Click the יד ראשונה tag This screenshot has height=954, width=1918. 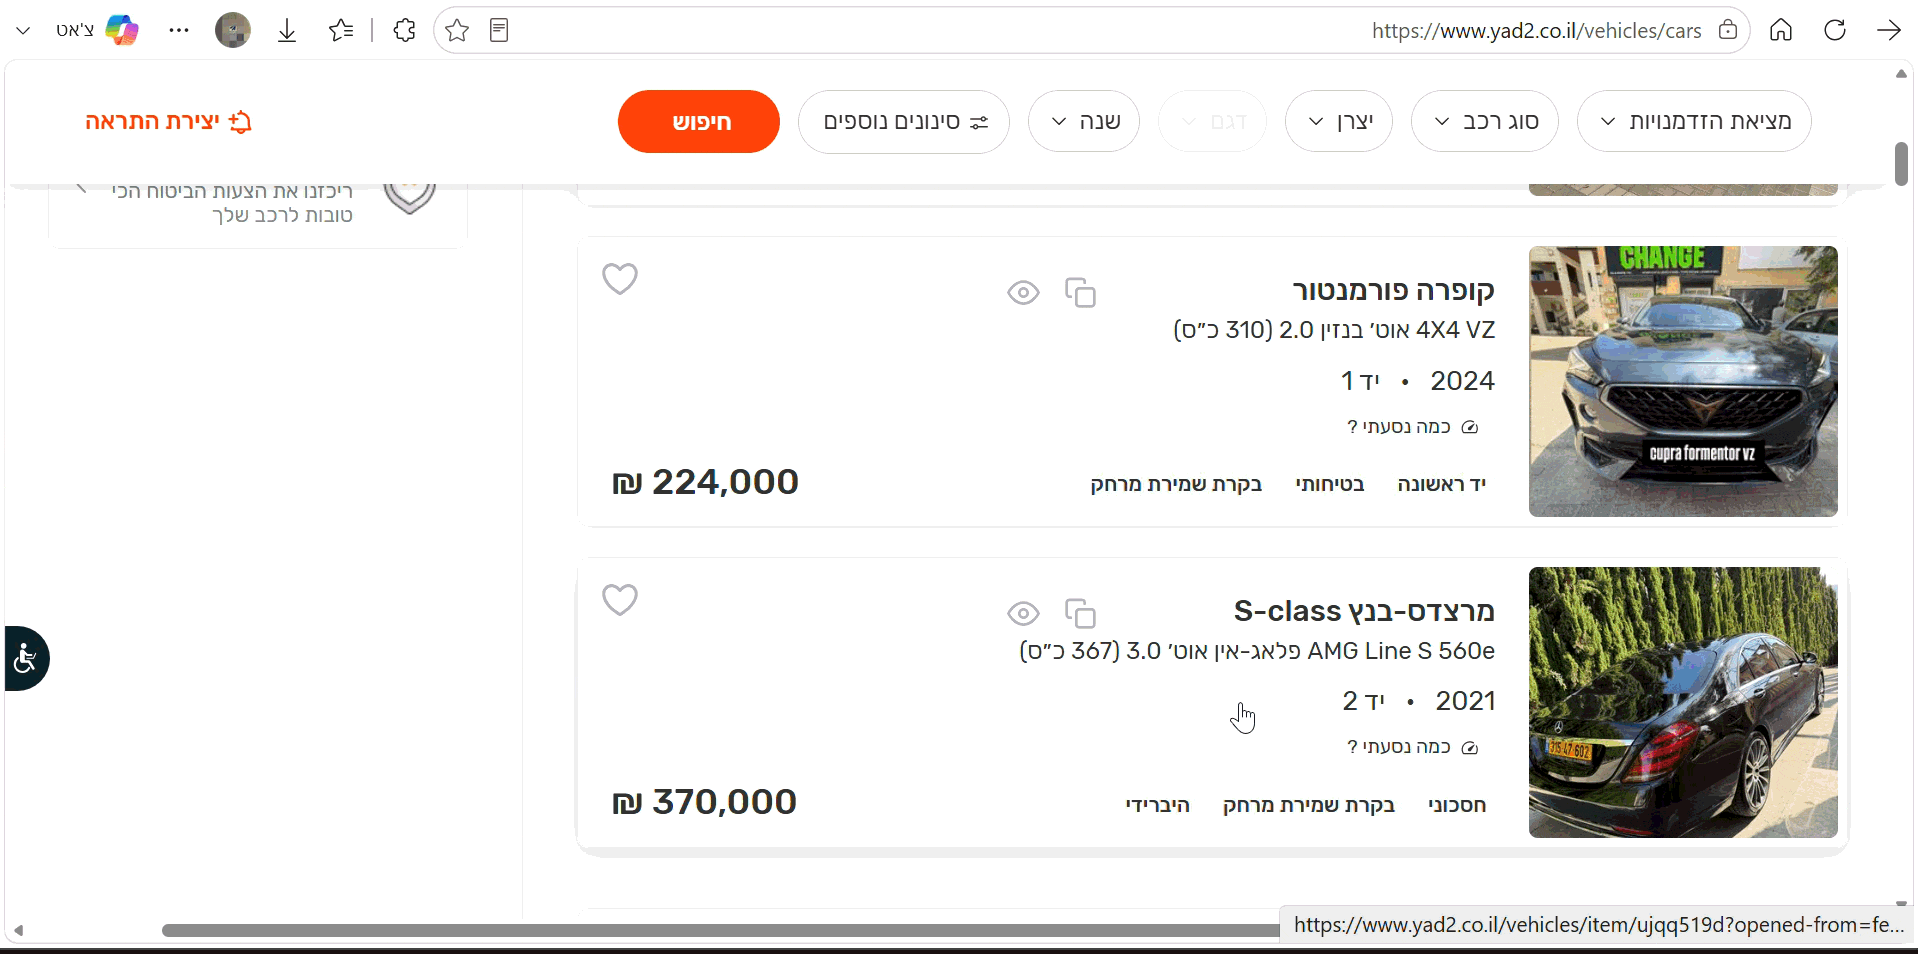1441,484
